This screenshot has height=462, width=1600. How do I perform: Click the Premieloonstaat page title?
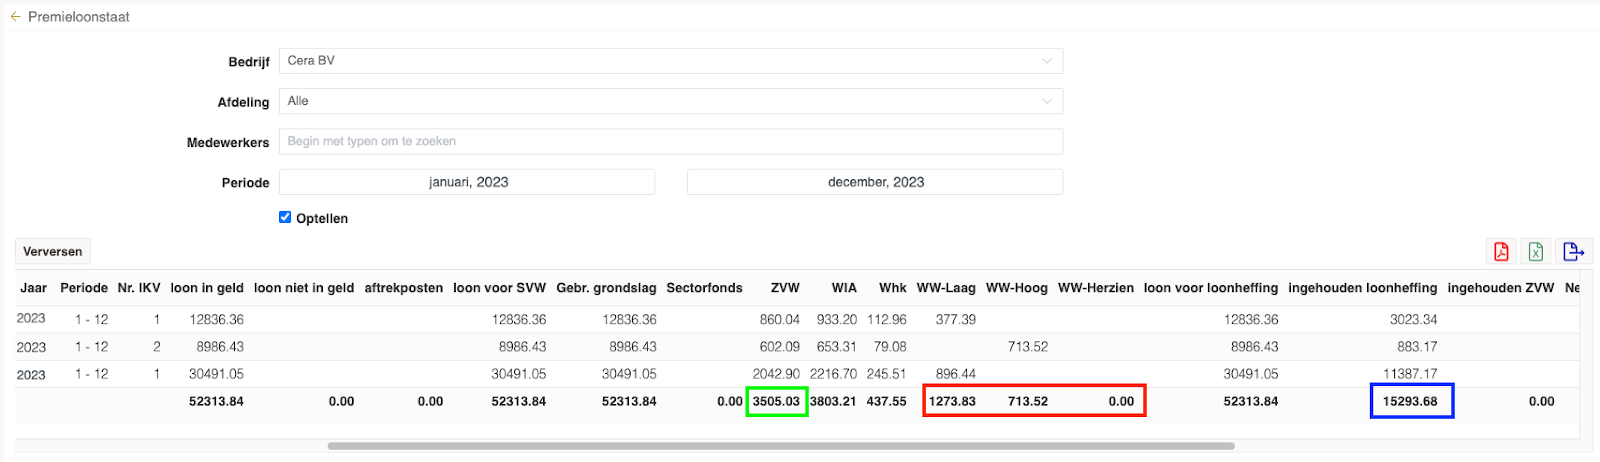pyautogui.click(x=79, y=17)
